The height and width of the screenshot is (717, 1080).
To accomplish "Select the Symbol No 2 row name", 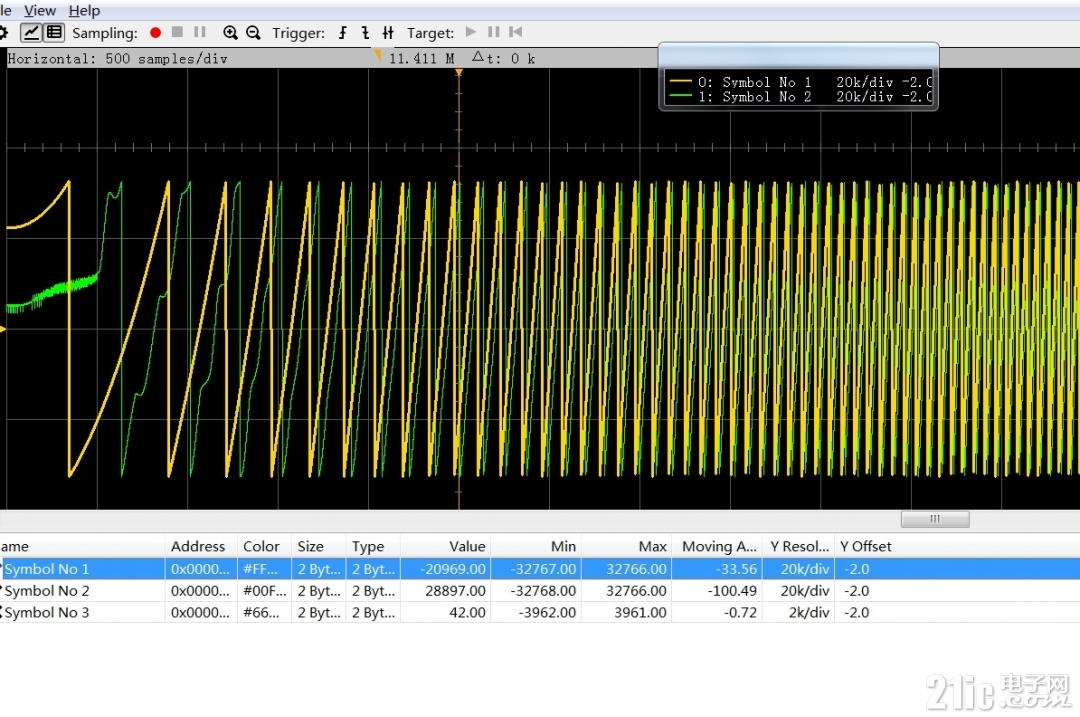I will pos(47,591).
